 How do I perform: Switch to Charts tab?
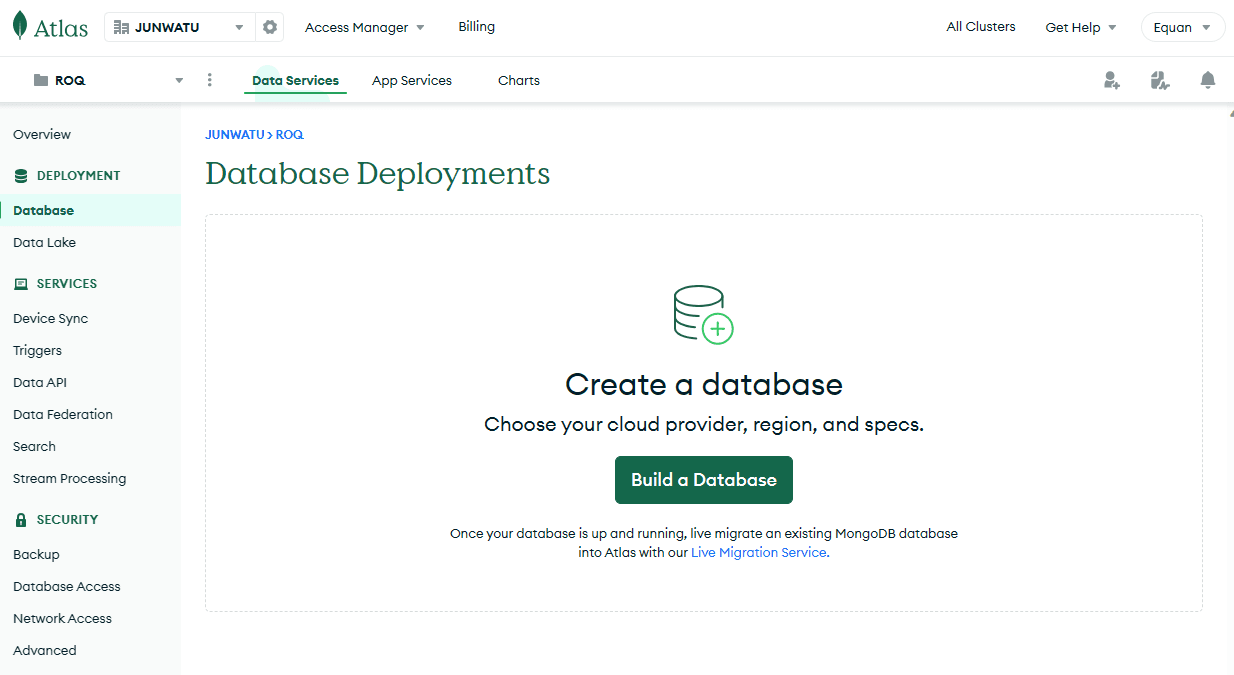point(519,81)
